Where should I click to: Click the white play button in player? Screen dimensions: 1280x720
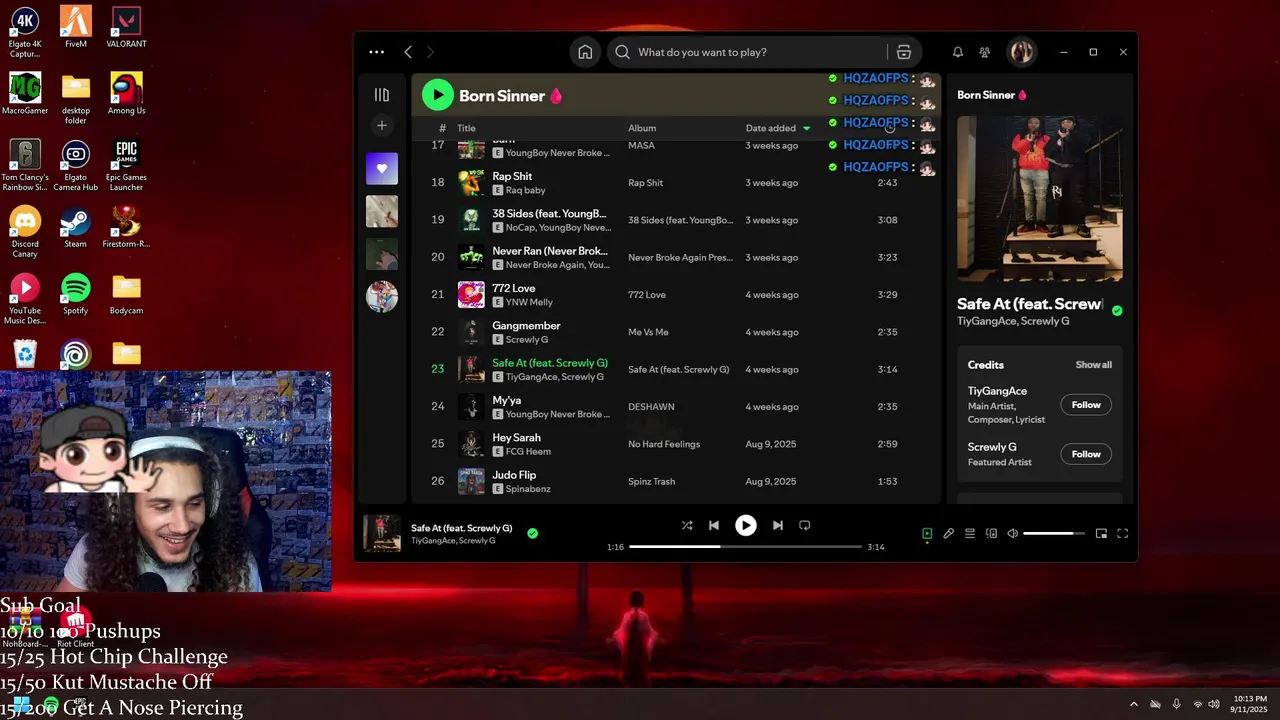click(746, 525)
